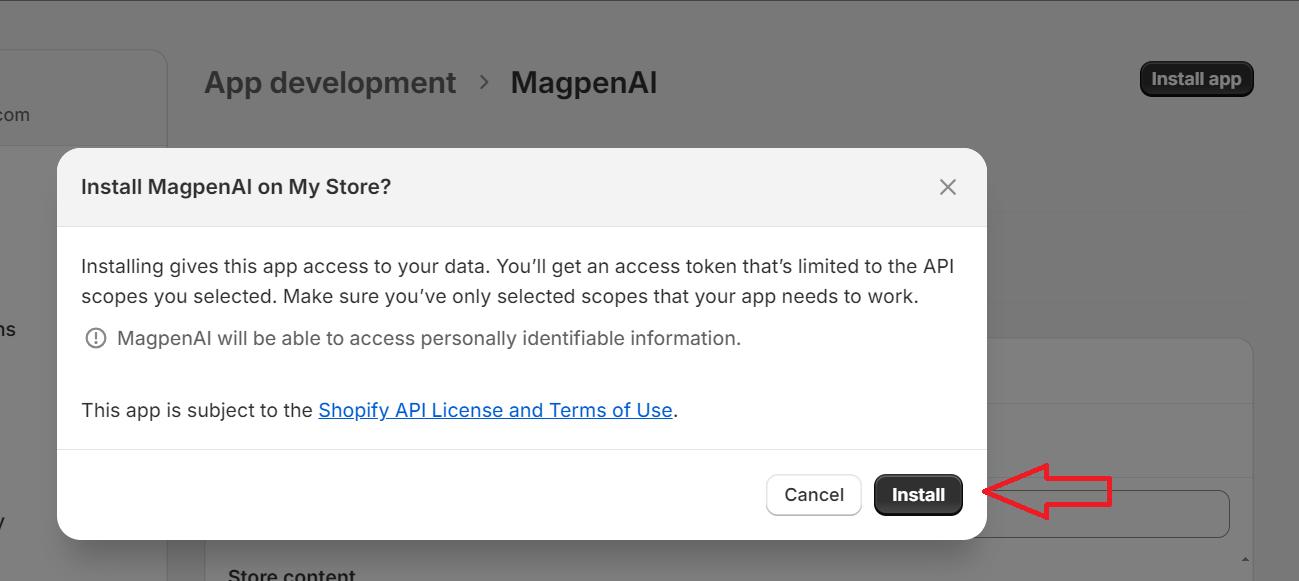The image size is (1299, 581).
Task: Click the breadcrumb chevron after App development
Action: [x=485, y=82]
